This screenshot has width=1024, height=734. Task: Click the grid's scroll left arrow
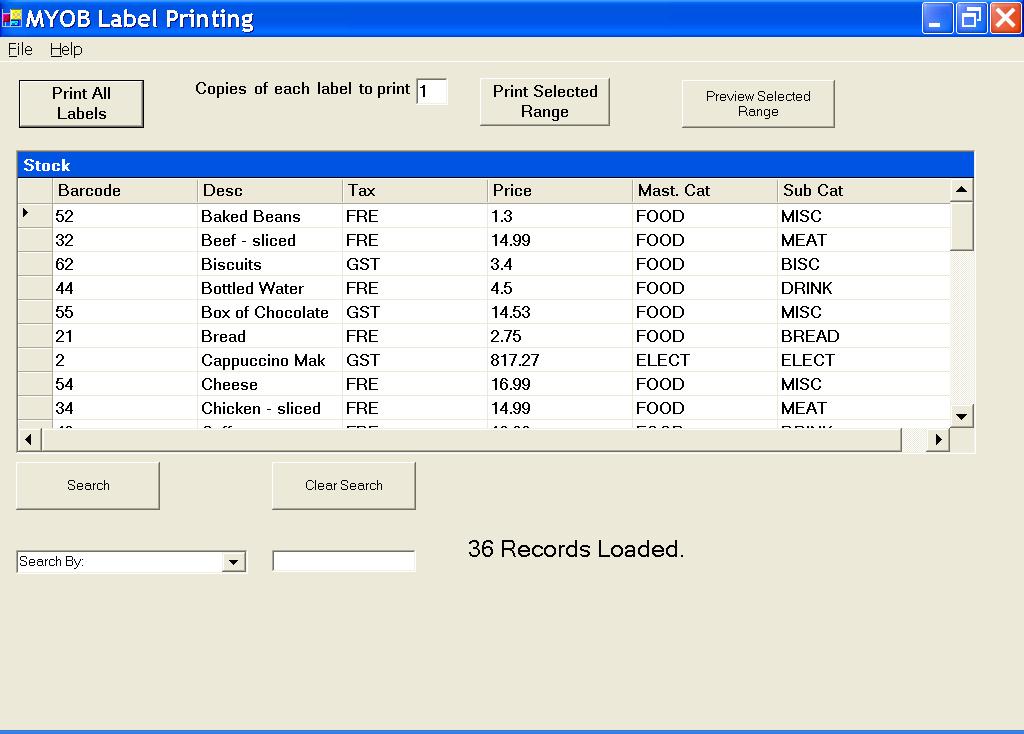(29, 439)
